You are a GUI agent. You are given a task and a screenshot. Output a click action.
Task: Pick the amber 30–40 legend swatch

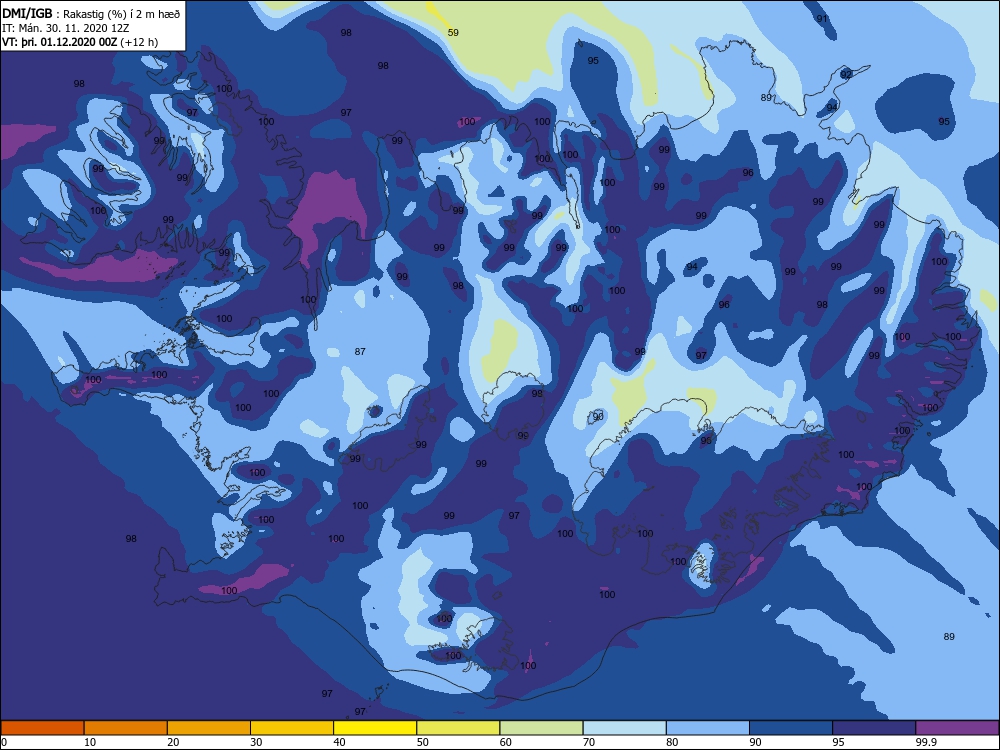pyautogui.click(x=292, y=728)
